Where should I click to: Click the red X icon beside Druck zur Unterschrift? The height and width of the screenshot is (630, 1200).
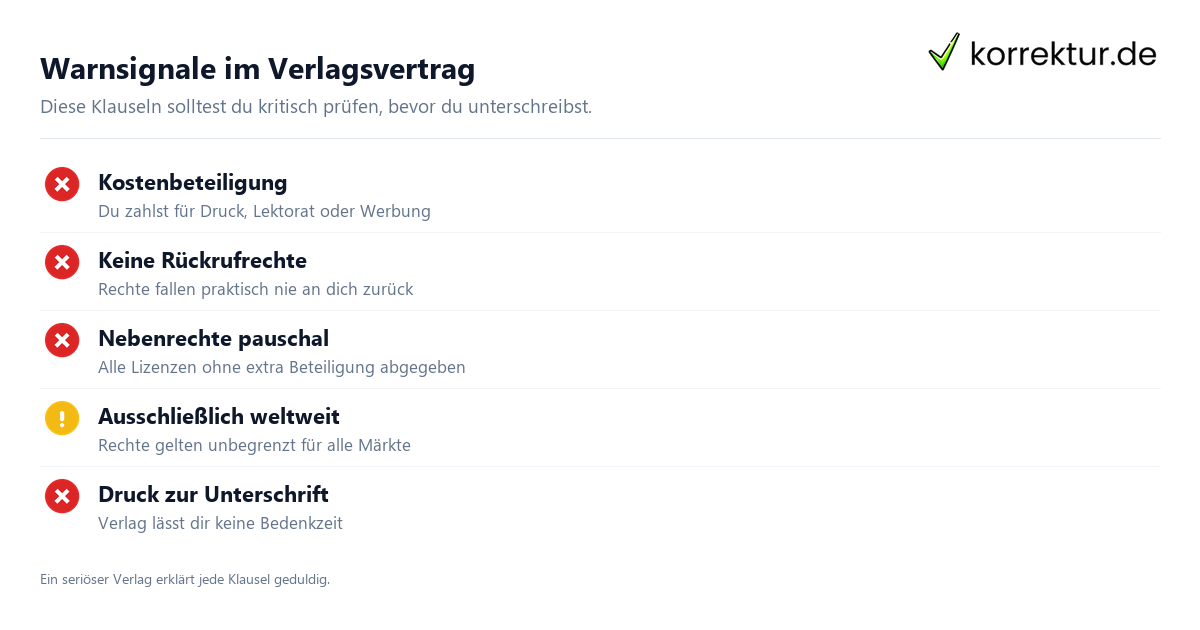62,496
